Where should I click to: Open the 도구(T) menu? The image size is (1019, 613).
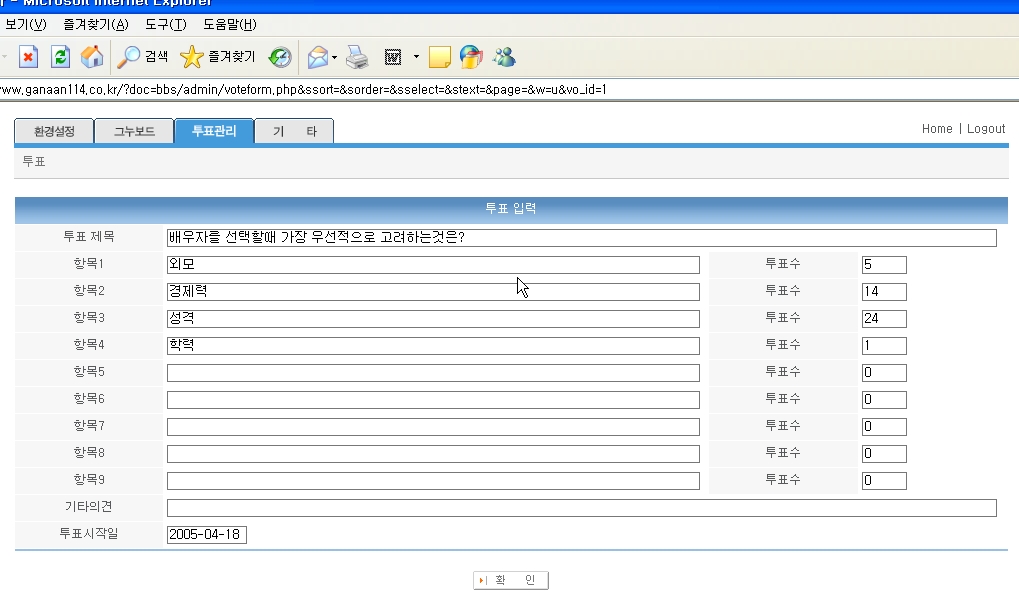coord(165,24)
